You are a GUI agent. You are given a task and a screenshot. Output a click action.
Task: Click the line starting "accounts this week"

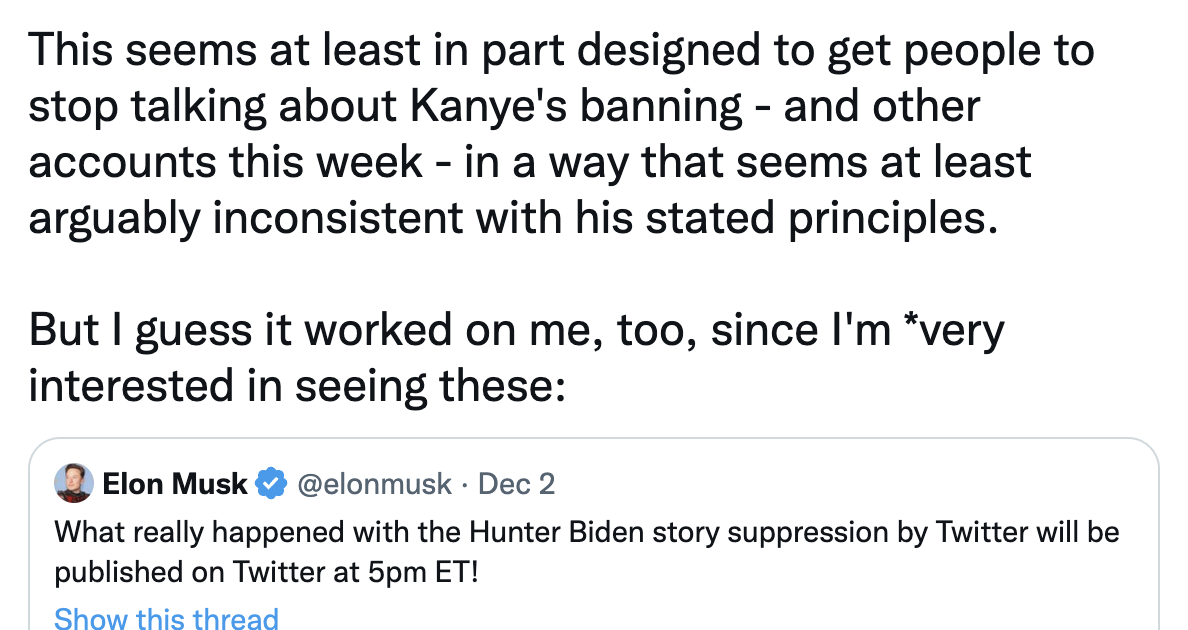coord(529,162)
